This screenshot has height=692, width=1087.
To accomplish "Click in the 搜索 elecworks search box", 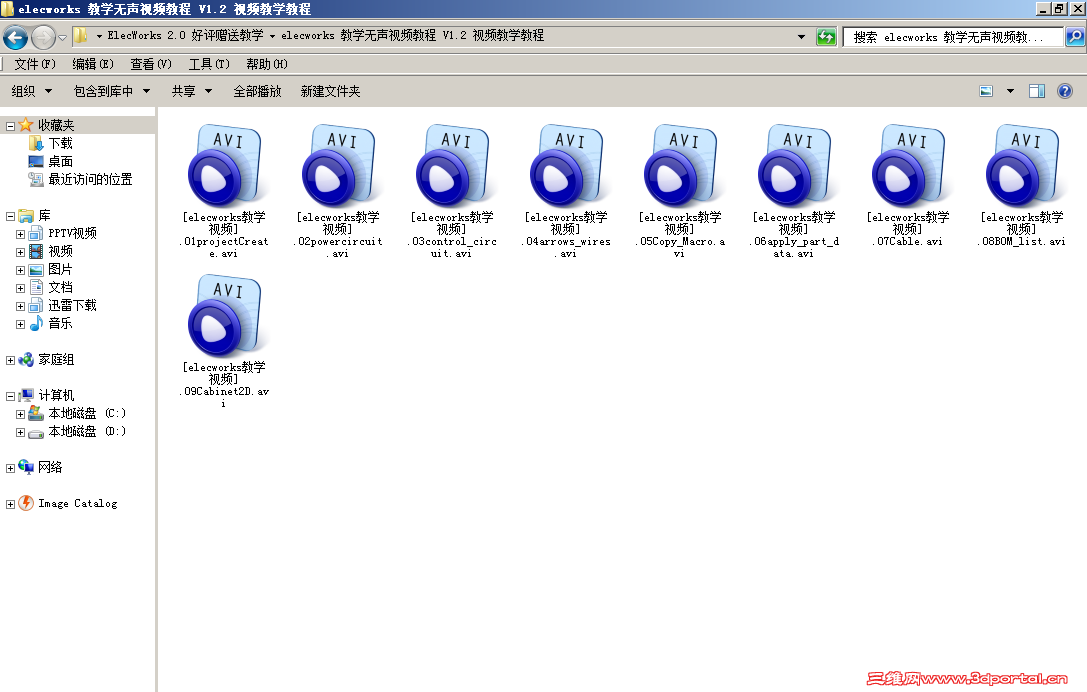I will [953, 37].
